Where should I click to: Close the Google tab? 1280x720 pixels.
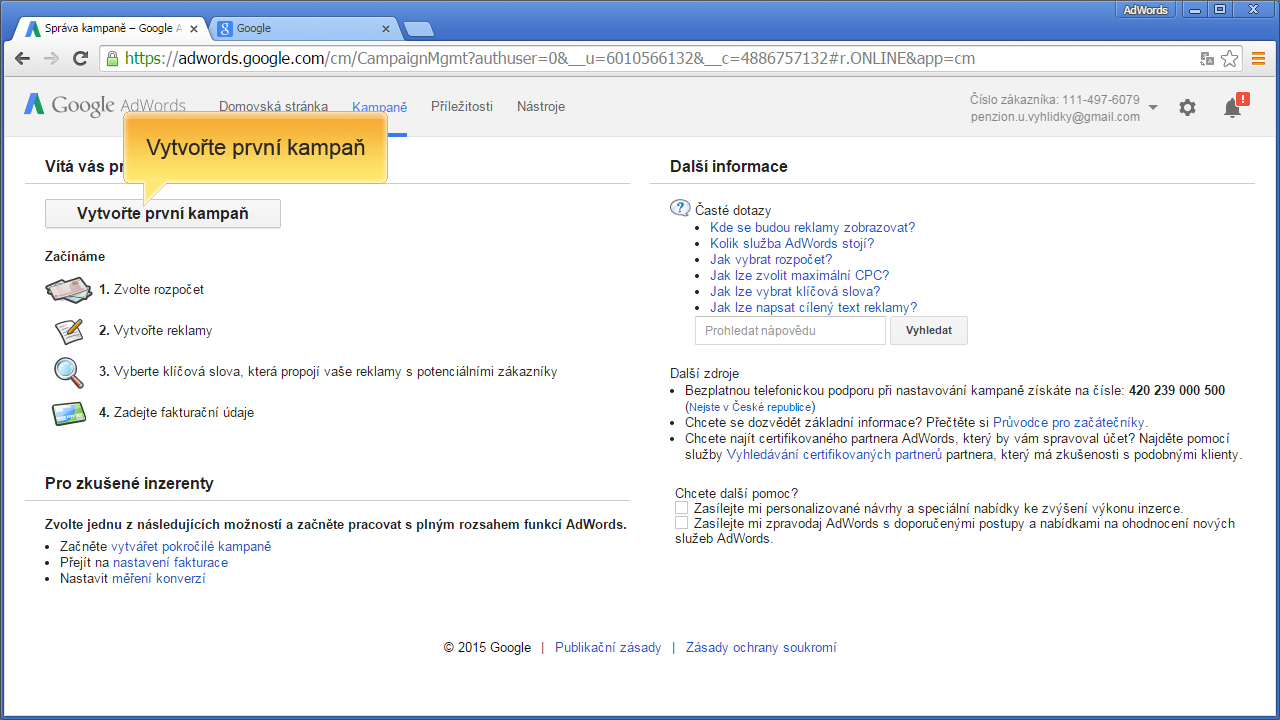[388, 28]
